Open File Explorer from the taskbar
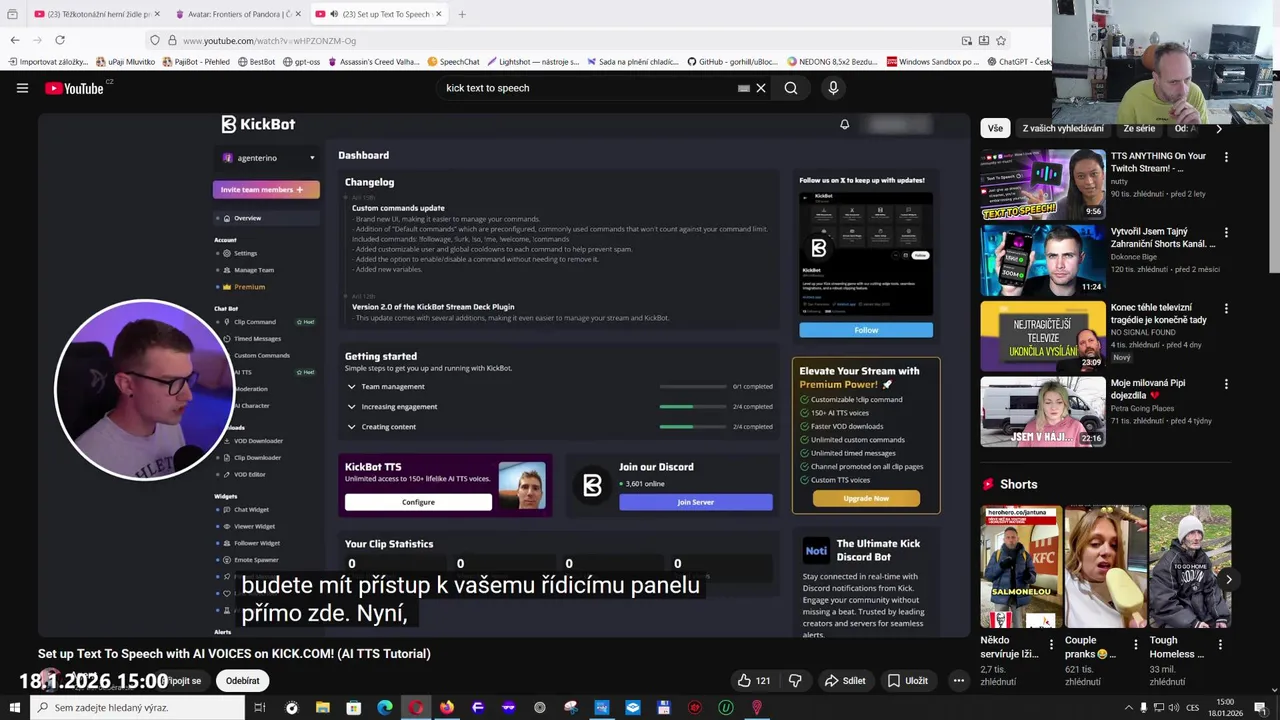The height and width of the screenshot is (720, 1280). (x=322, y=708)
